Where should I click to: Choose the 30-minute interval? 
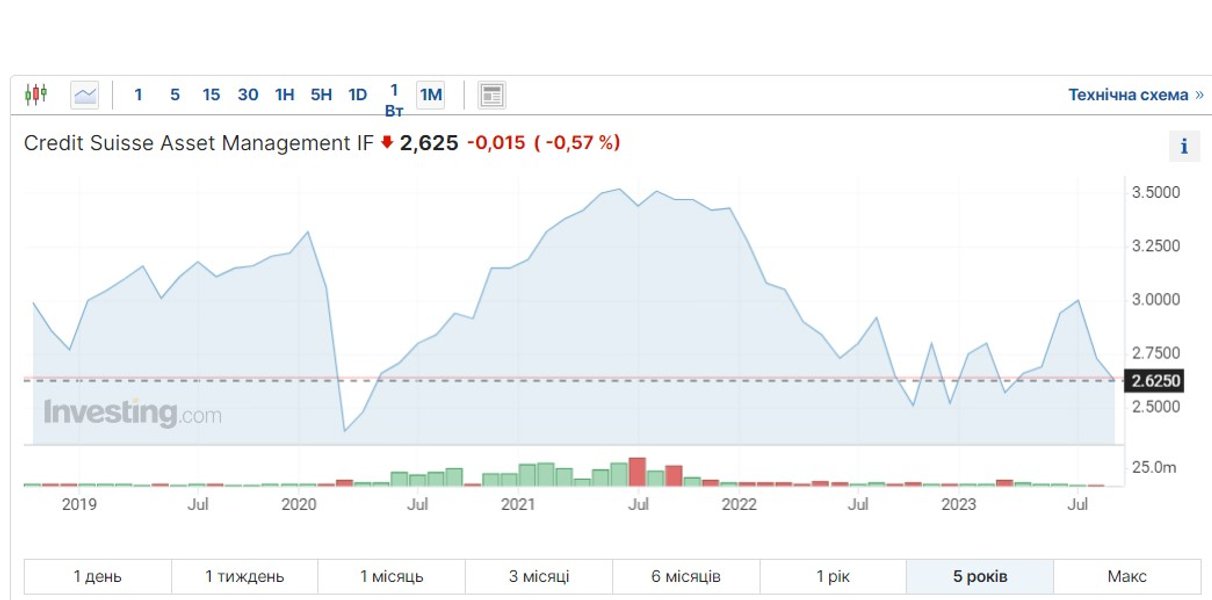248,95
